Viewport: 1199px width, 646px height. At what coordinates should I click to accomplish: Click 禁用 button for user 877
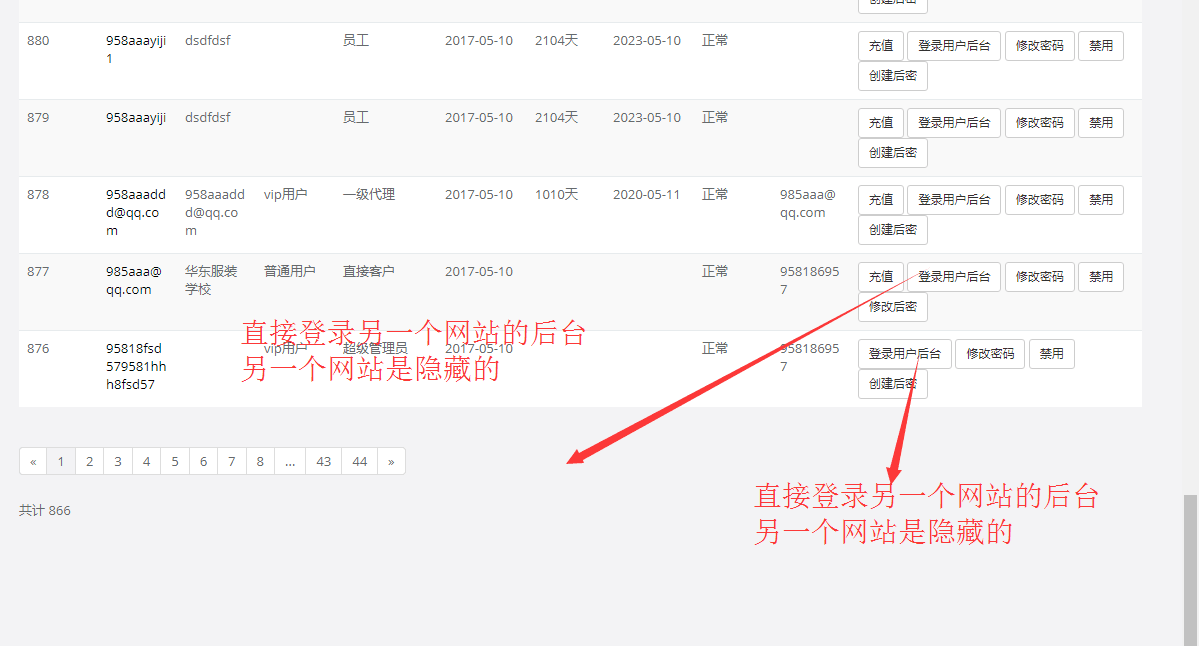[1100, 277]
